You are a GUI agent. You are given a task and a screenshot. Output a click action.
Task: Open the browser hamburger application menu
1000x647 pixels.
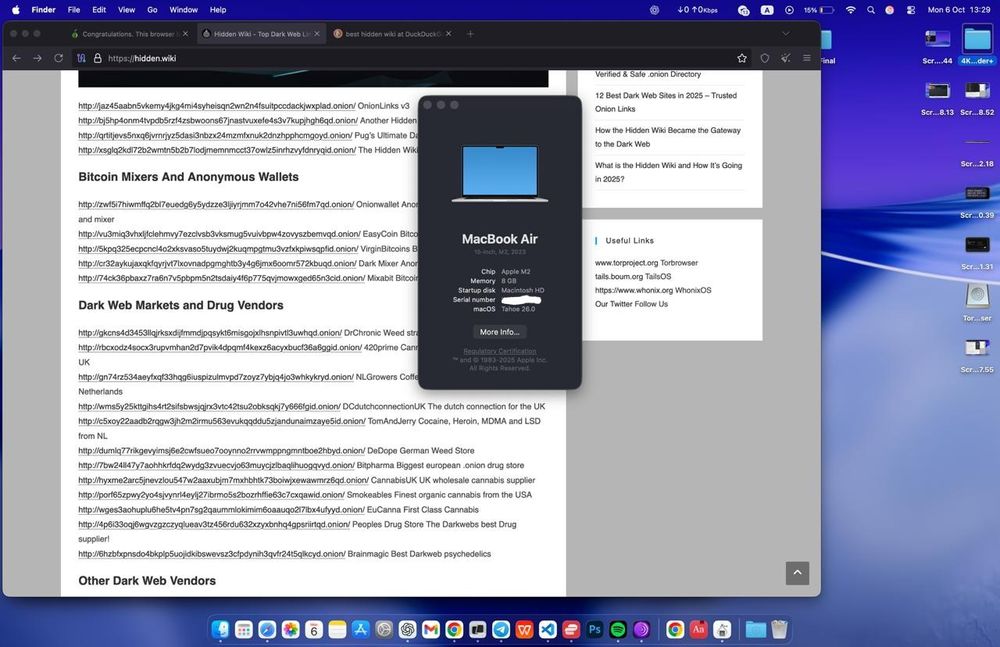[x=807, y=58]
